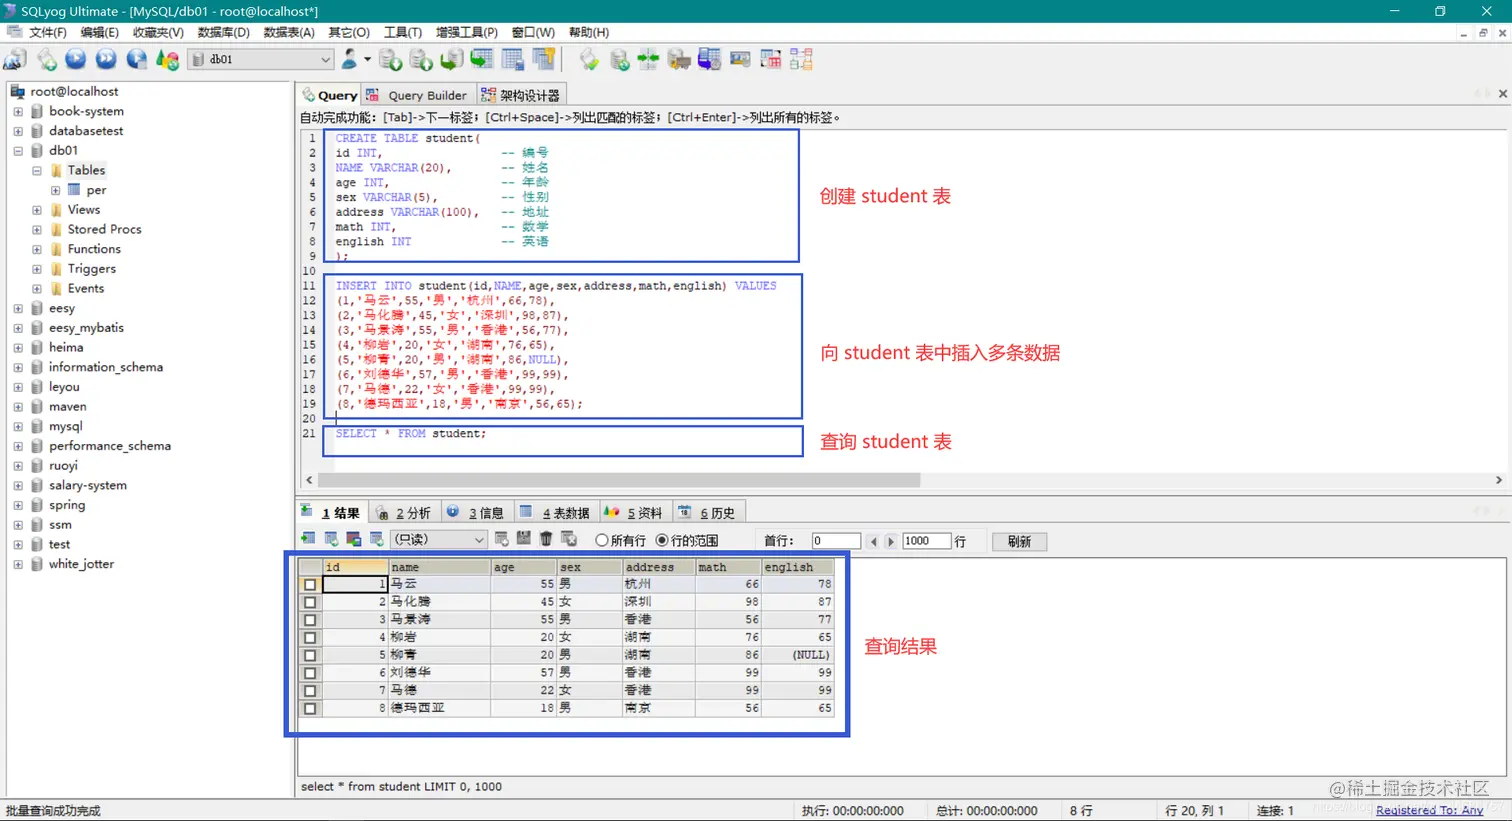Open the 增强工具(P) menu

(x=467, y=33)
